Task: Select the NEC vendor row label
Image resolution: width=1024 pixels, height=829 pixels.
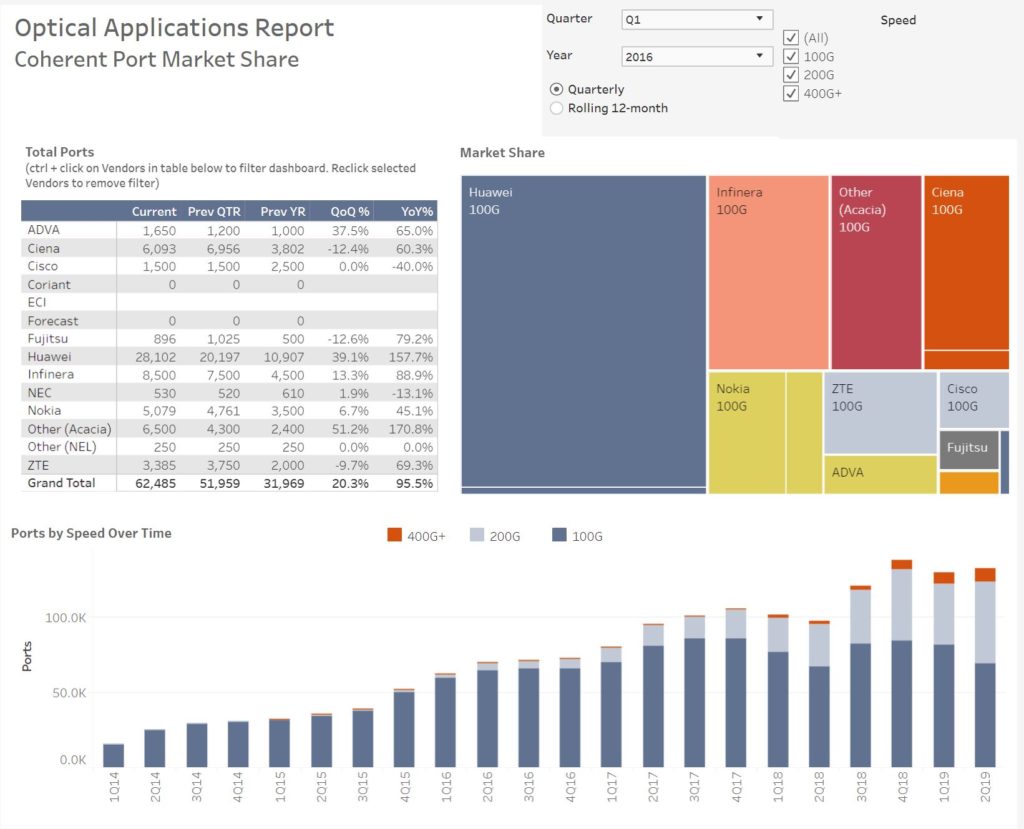Action: coord(39,393)
